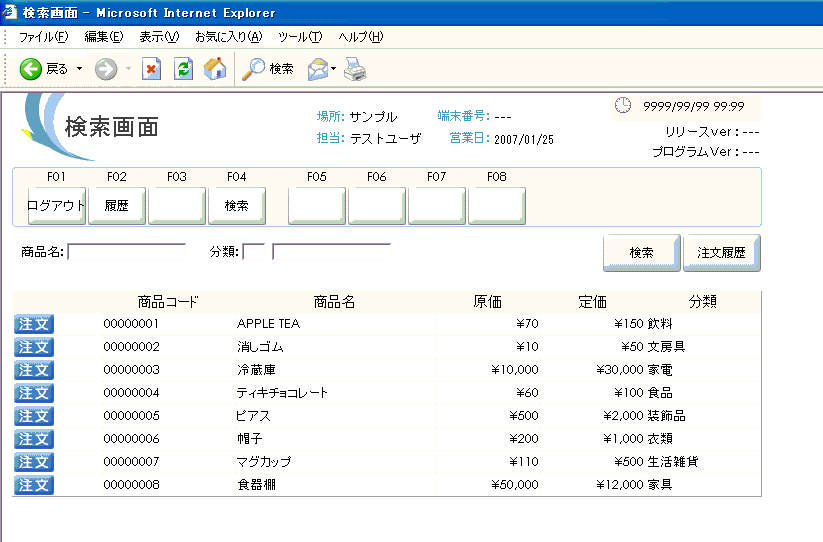Viewport: 823px width, 542px height.
Task: Click the APPLE TEA product name
Action: pyautogui.click(x=268, y=324)
